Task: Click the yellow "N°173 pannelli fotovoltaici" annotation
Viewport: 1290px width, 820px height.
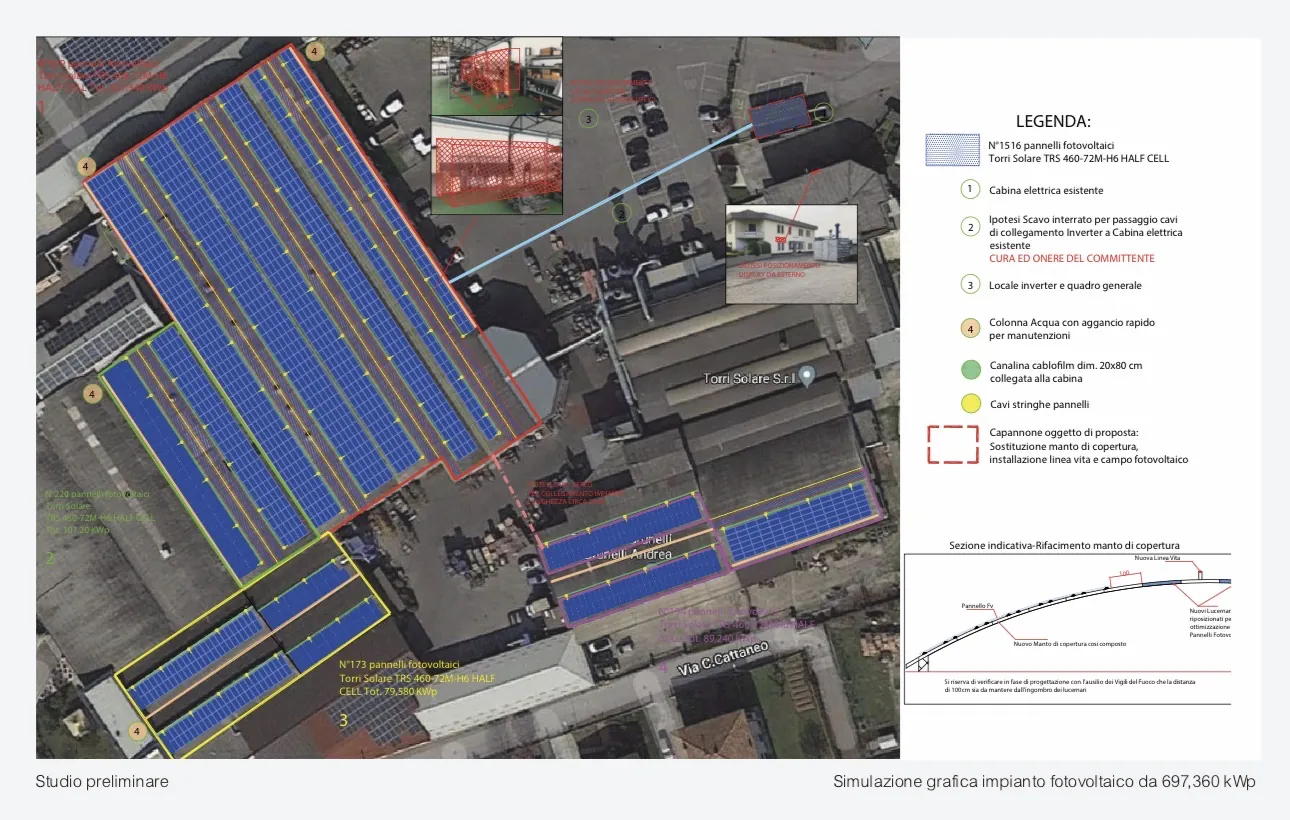Action: (399, 664)
